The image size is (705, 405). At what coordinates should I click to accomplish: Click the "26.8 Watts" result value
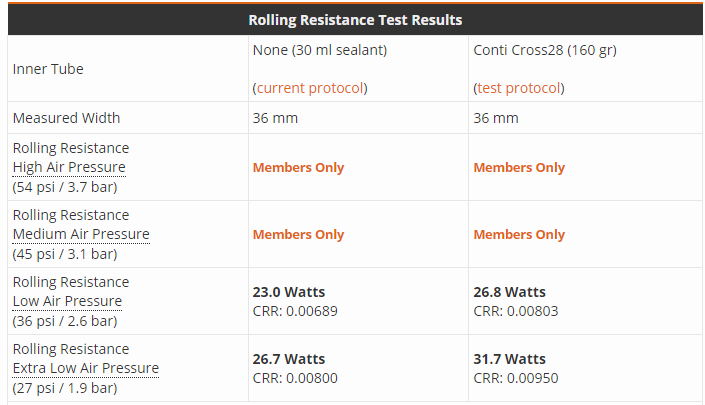click(x=510, y=292)
